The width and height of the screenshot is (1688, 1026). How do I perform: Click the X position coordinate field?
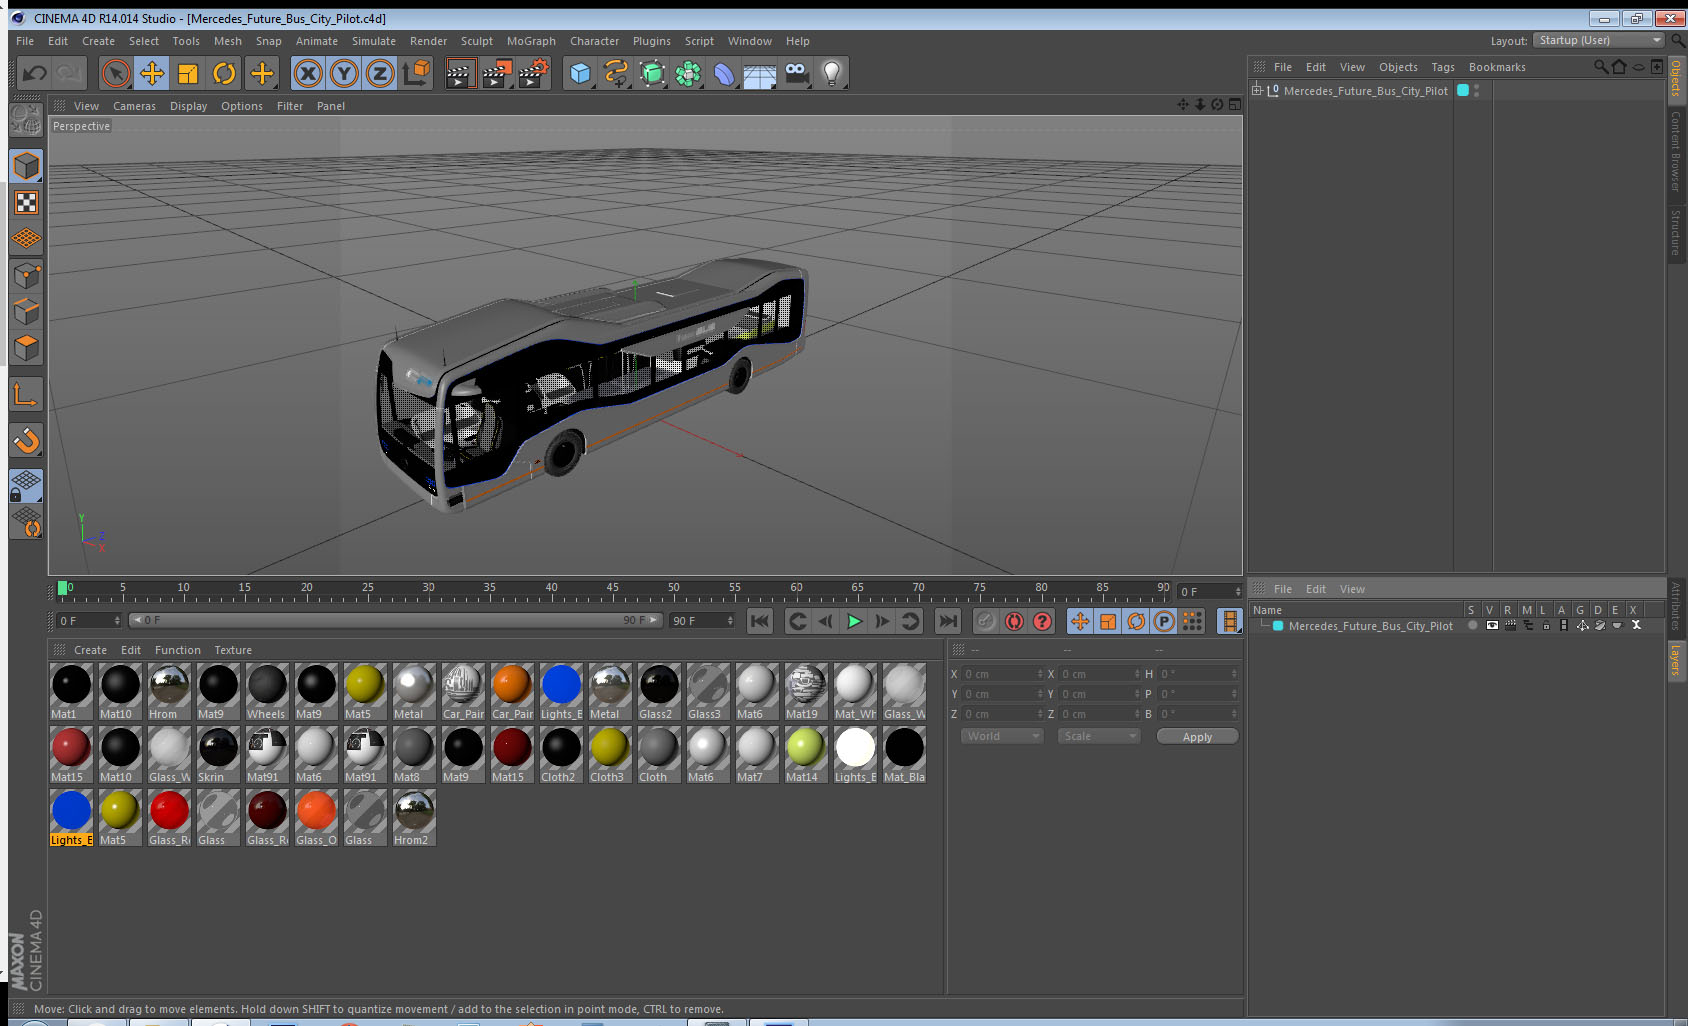pyautogui.click(x=1003, y=674)
